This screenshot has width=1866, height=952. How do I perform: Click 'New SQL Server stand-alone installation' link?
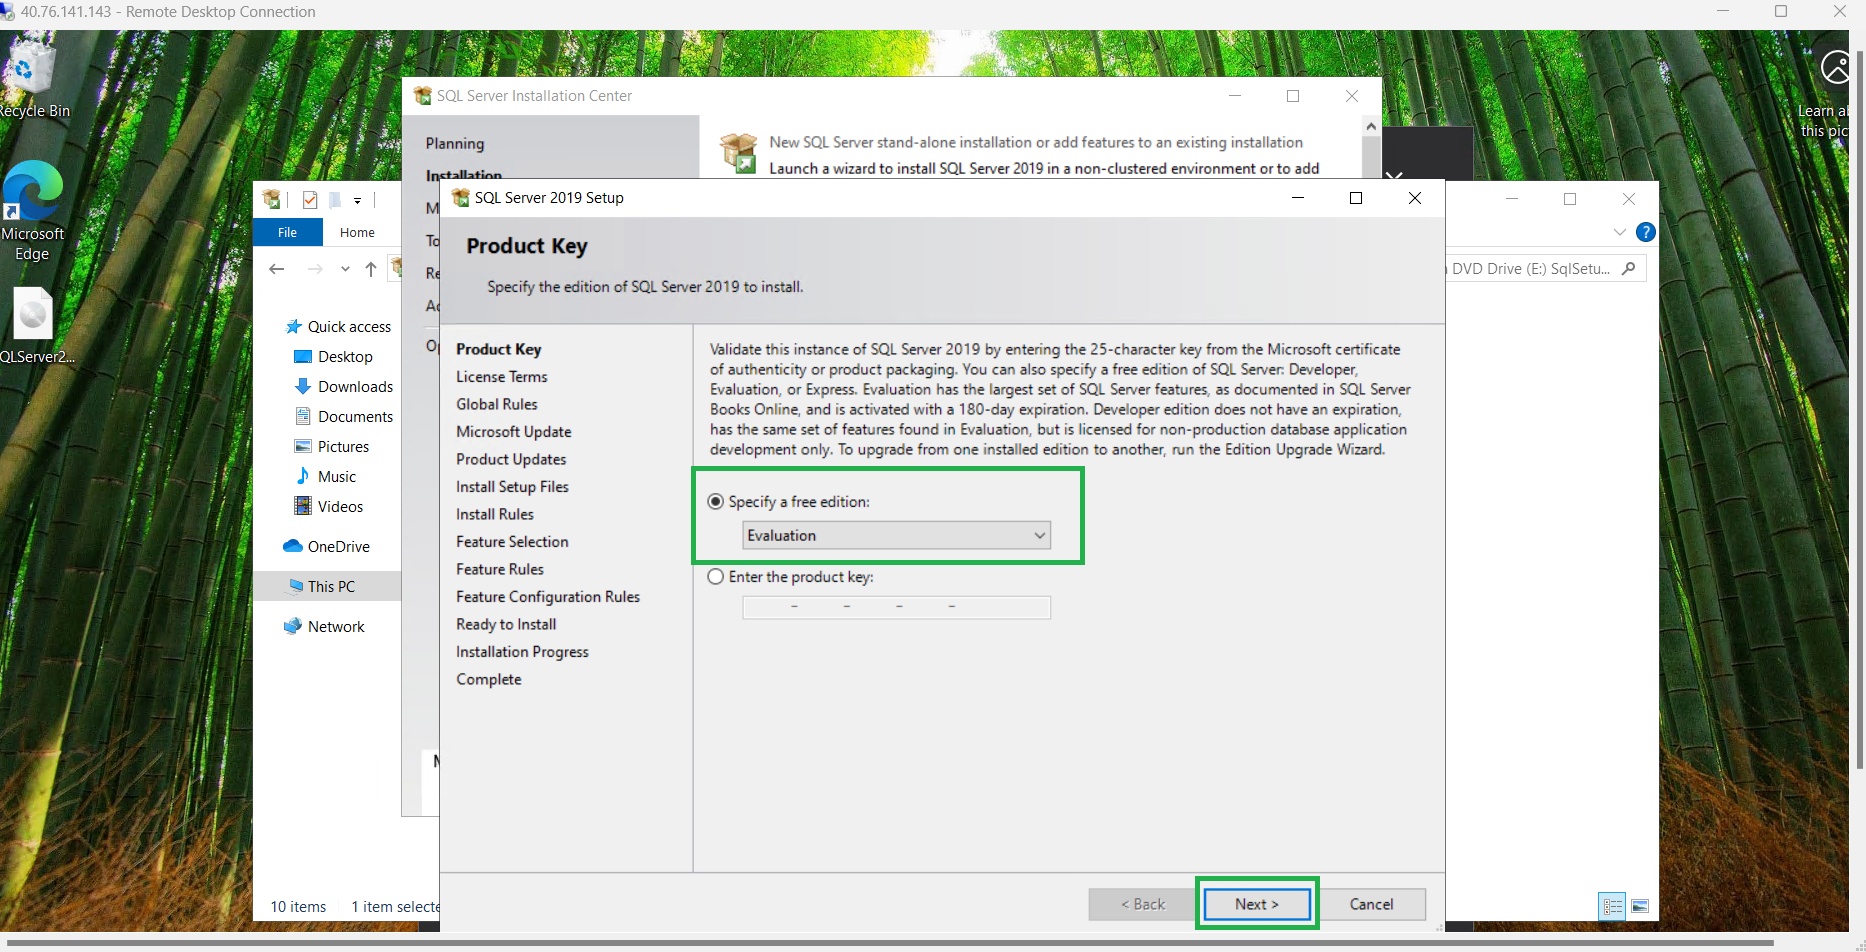point(1036,142)
